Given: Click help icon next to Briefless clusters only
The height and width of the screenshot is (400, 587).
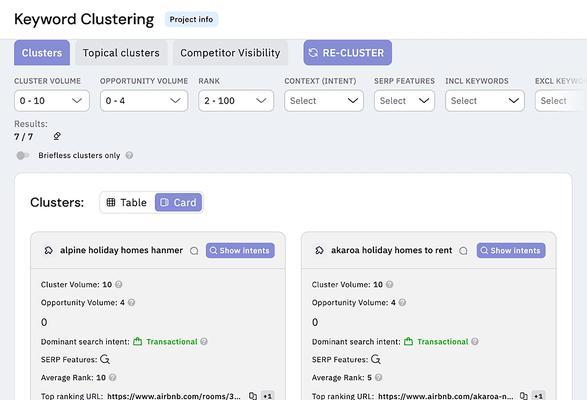Looking at the screenshot, I should [x=129, y=155].
